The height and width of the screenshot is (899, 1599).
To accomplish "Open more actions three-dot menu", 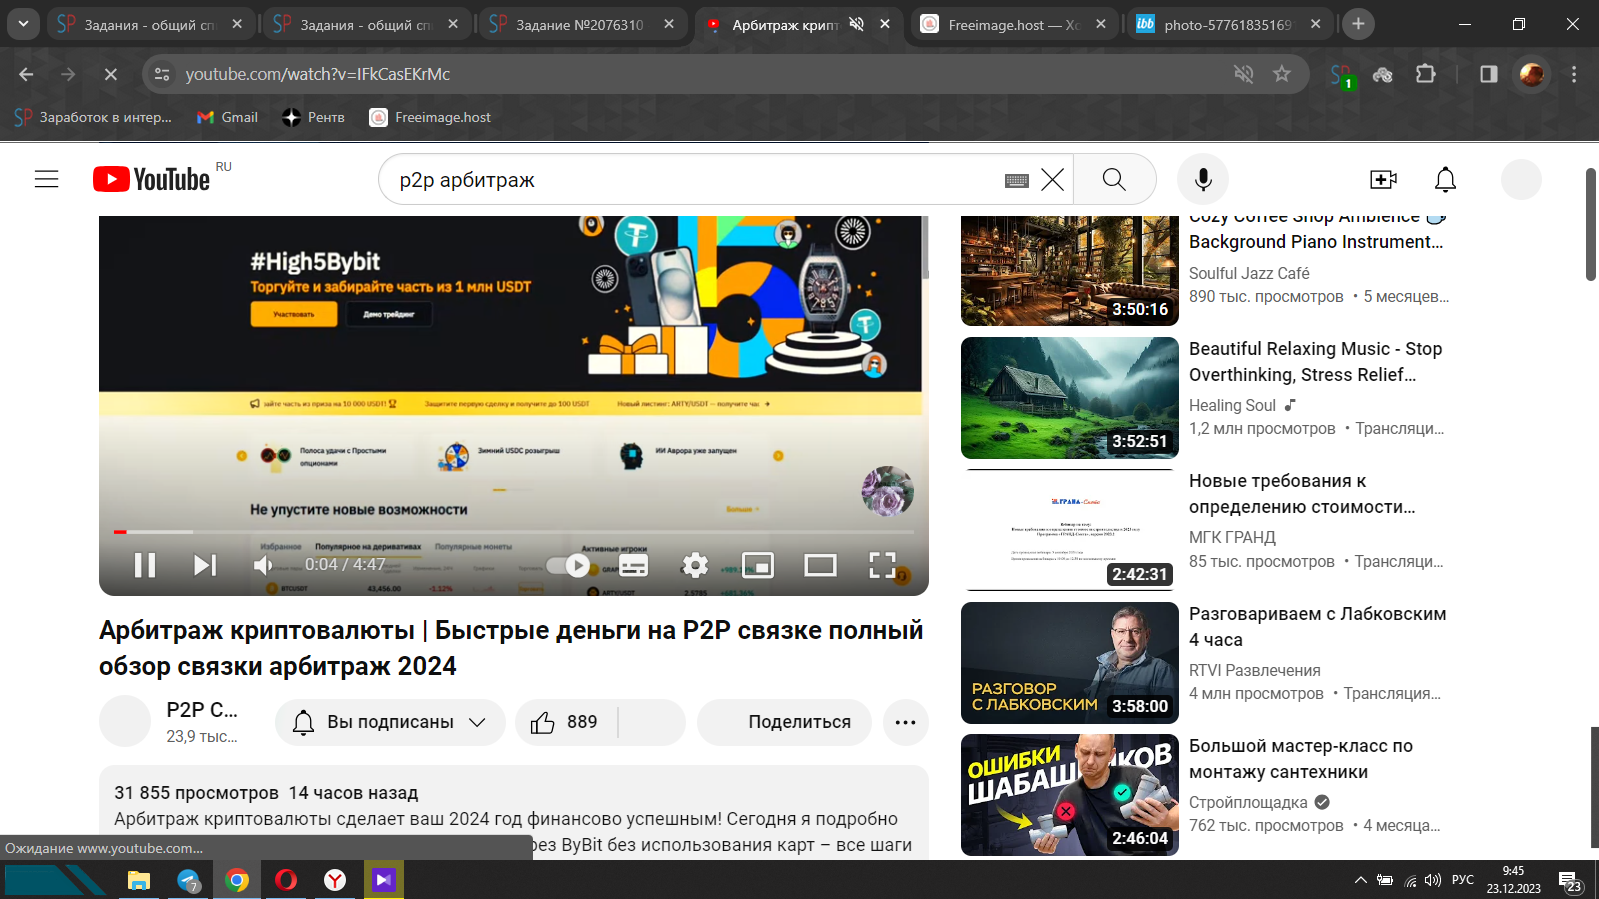I will coord(906,722).
